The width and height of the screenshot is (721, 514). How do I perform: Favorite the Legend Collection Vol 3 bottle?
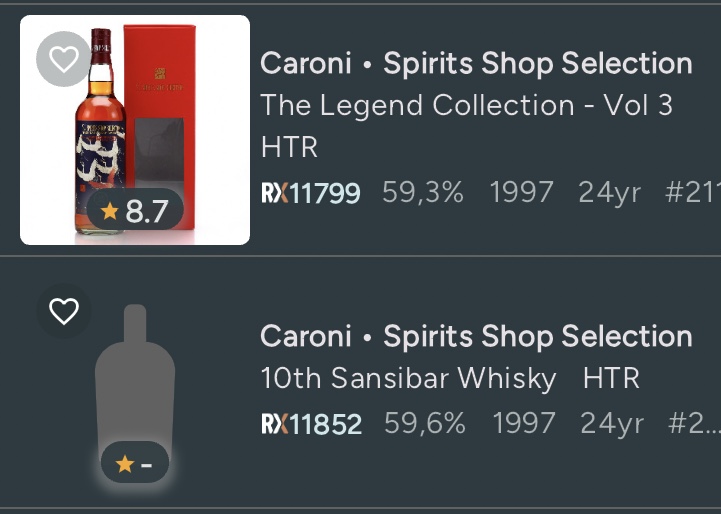tap(64, 60)
